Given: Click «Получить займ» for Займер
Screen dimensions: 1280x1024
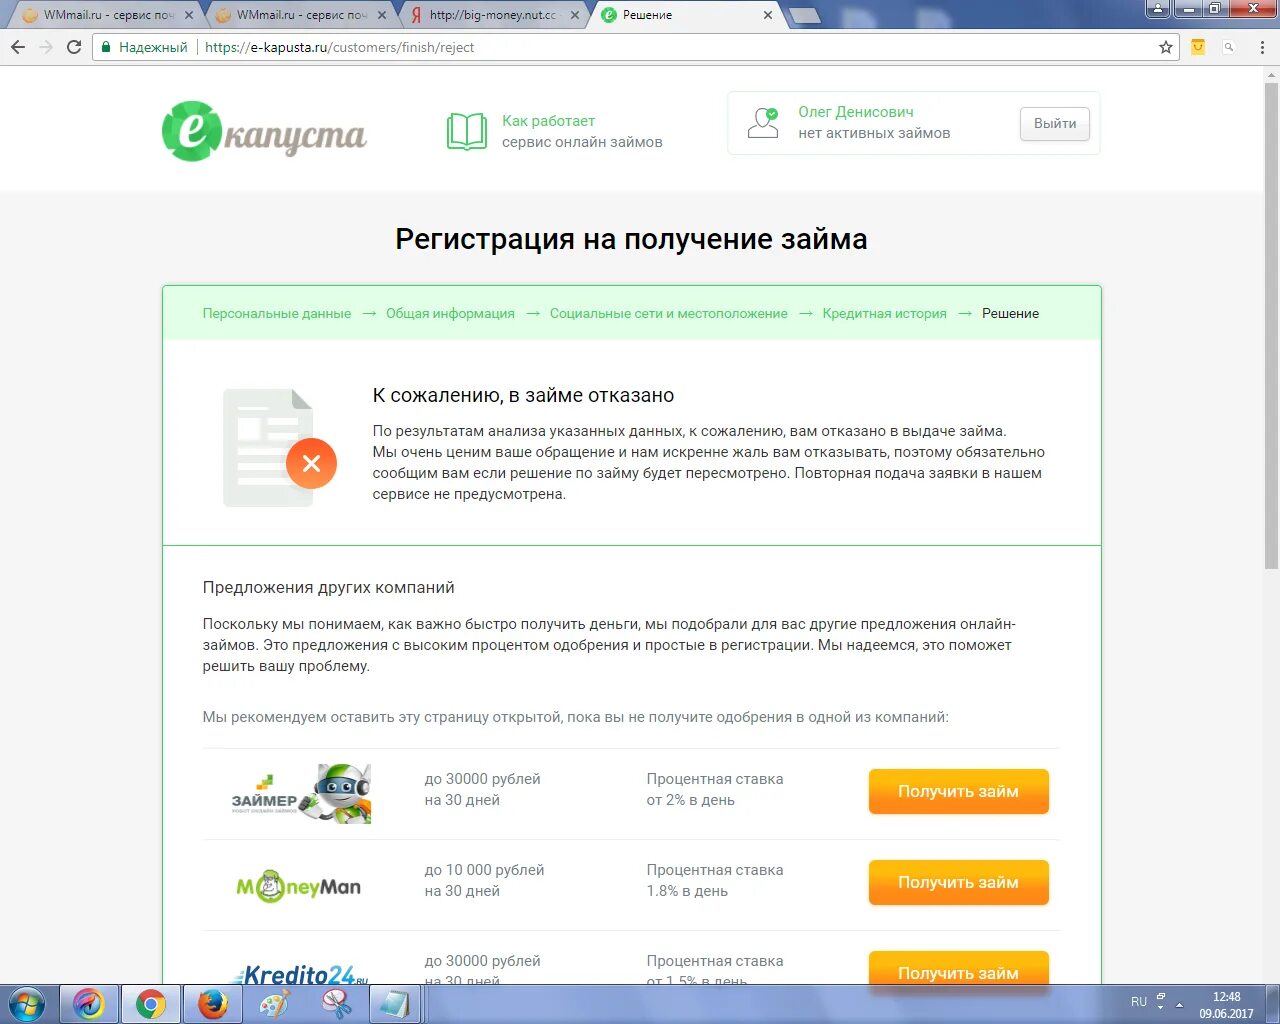Looking at the screenshot, I should click(x=957, y=791).
